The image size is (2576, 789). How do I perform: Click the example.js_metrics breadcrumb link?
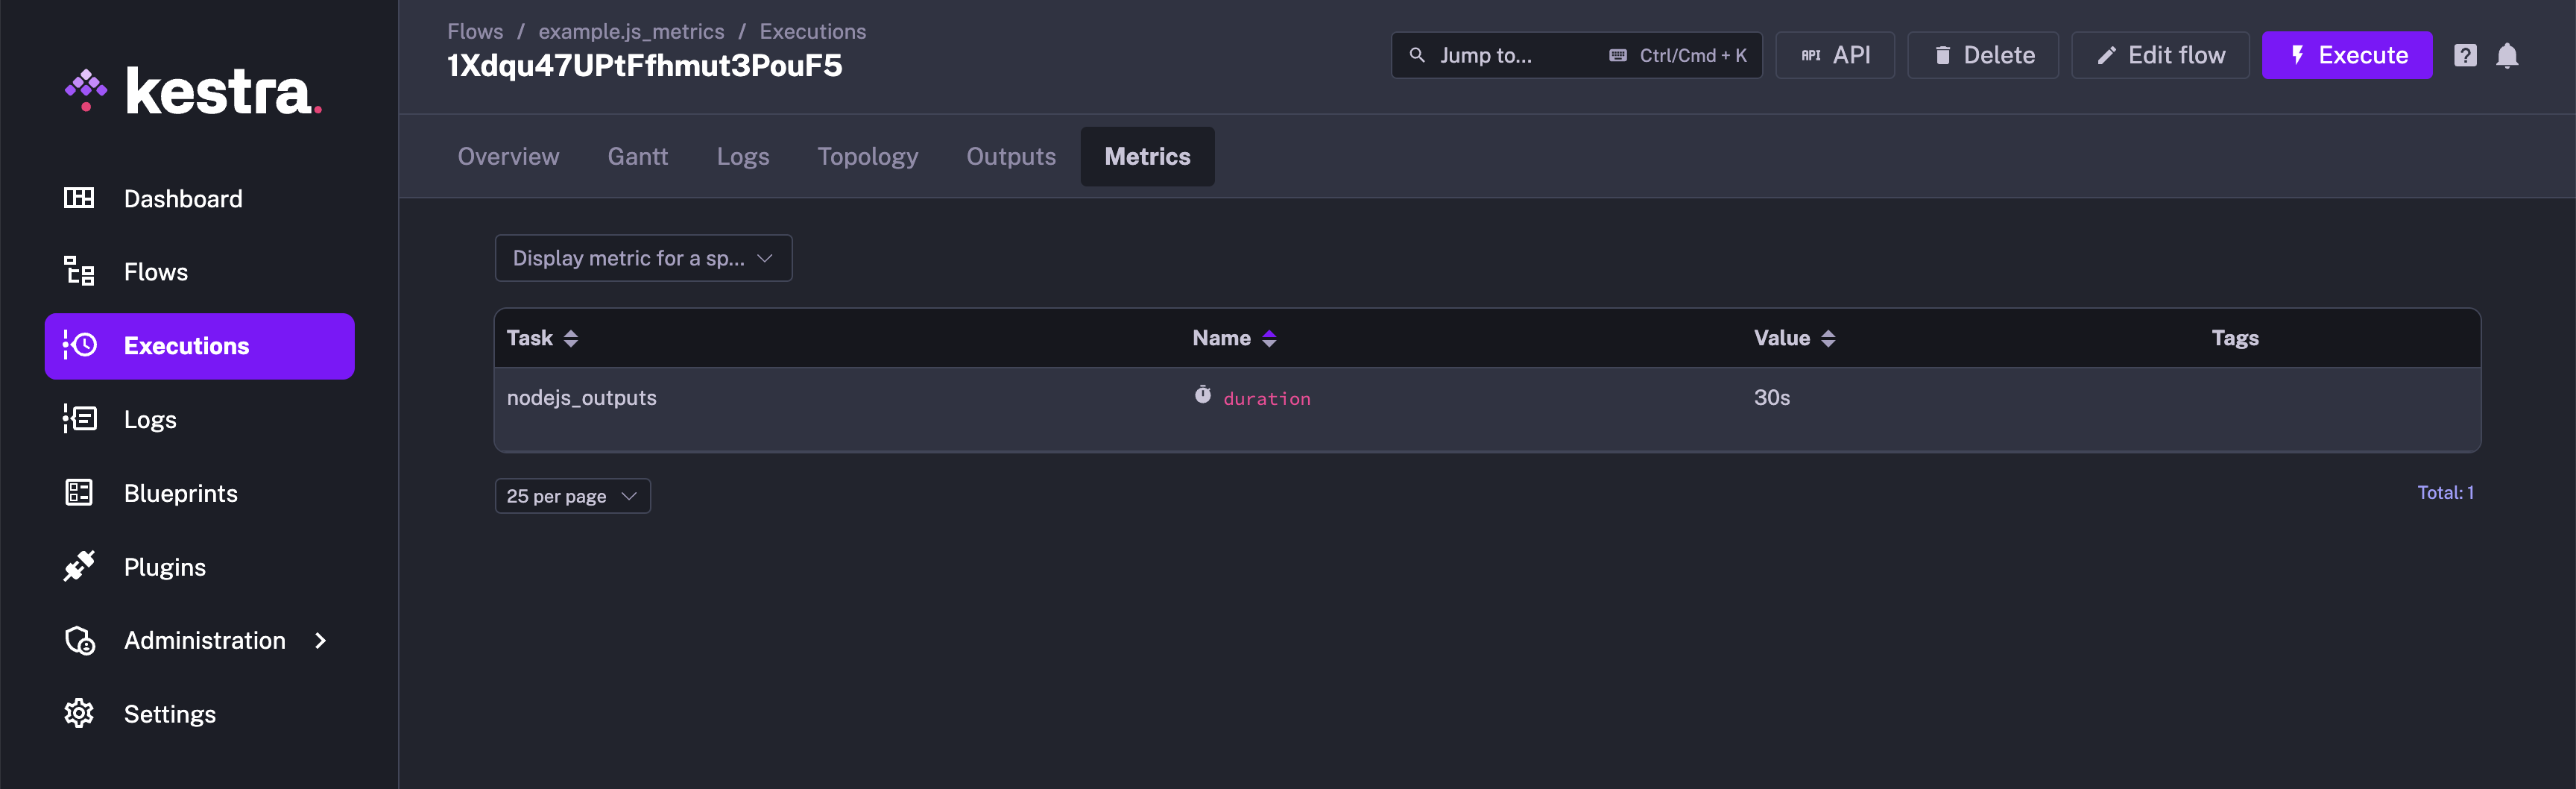point(631,31)
